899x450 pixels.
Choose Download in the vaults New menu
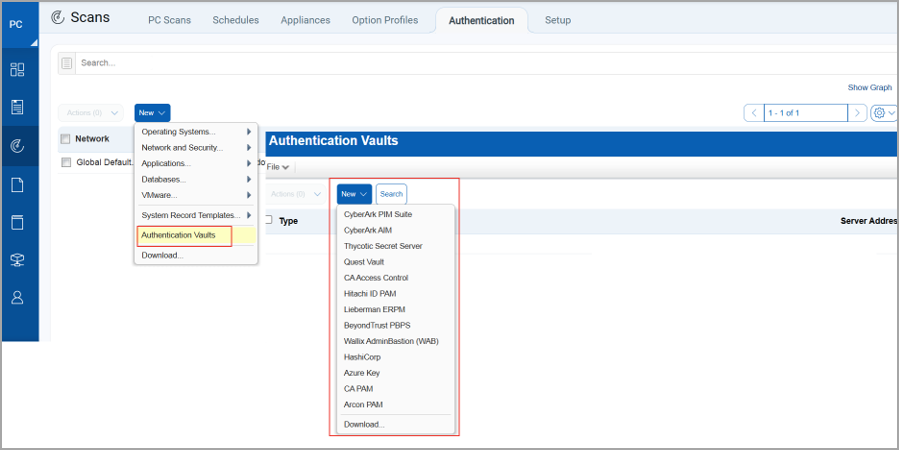[x=395, y=425]
